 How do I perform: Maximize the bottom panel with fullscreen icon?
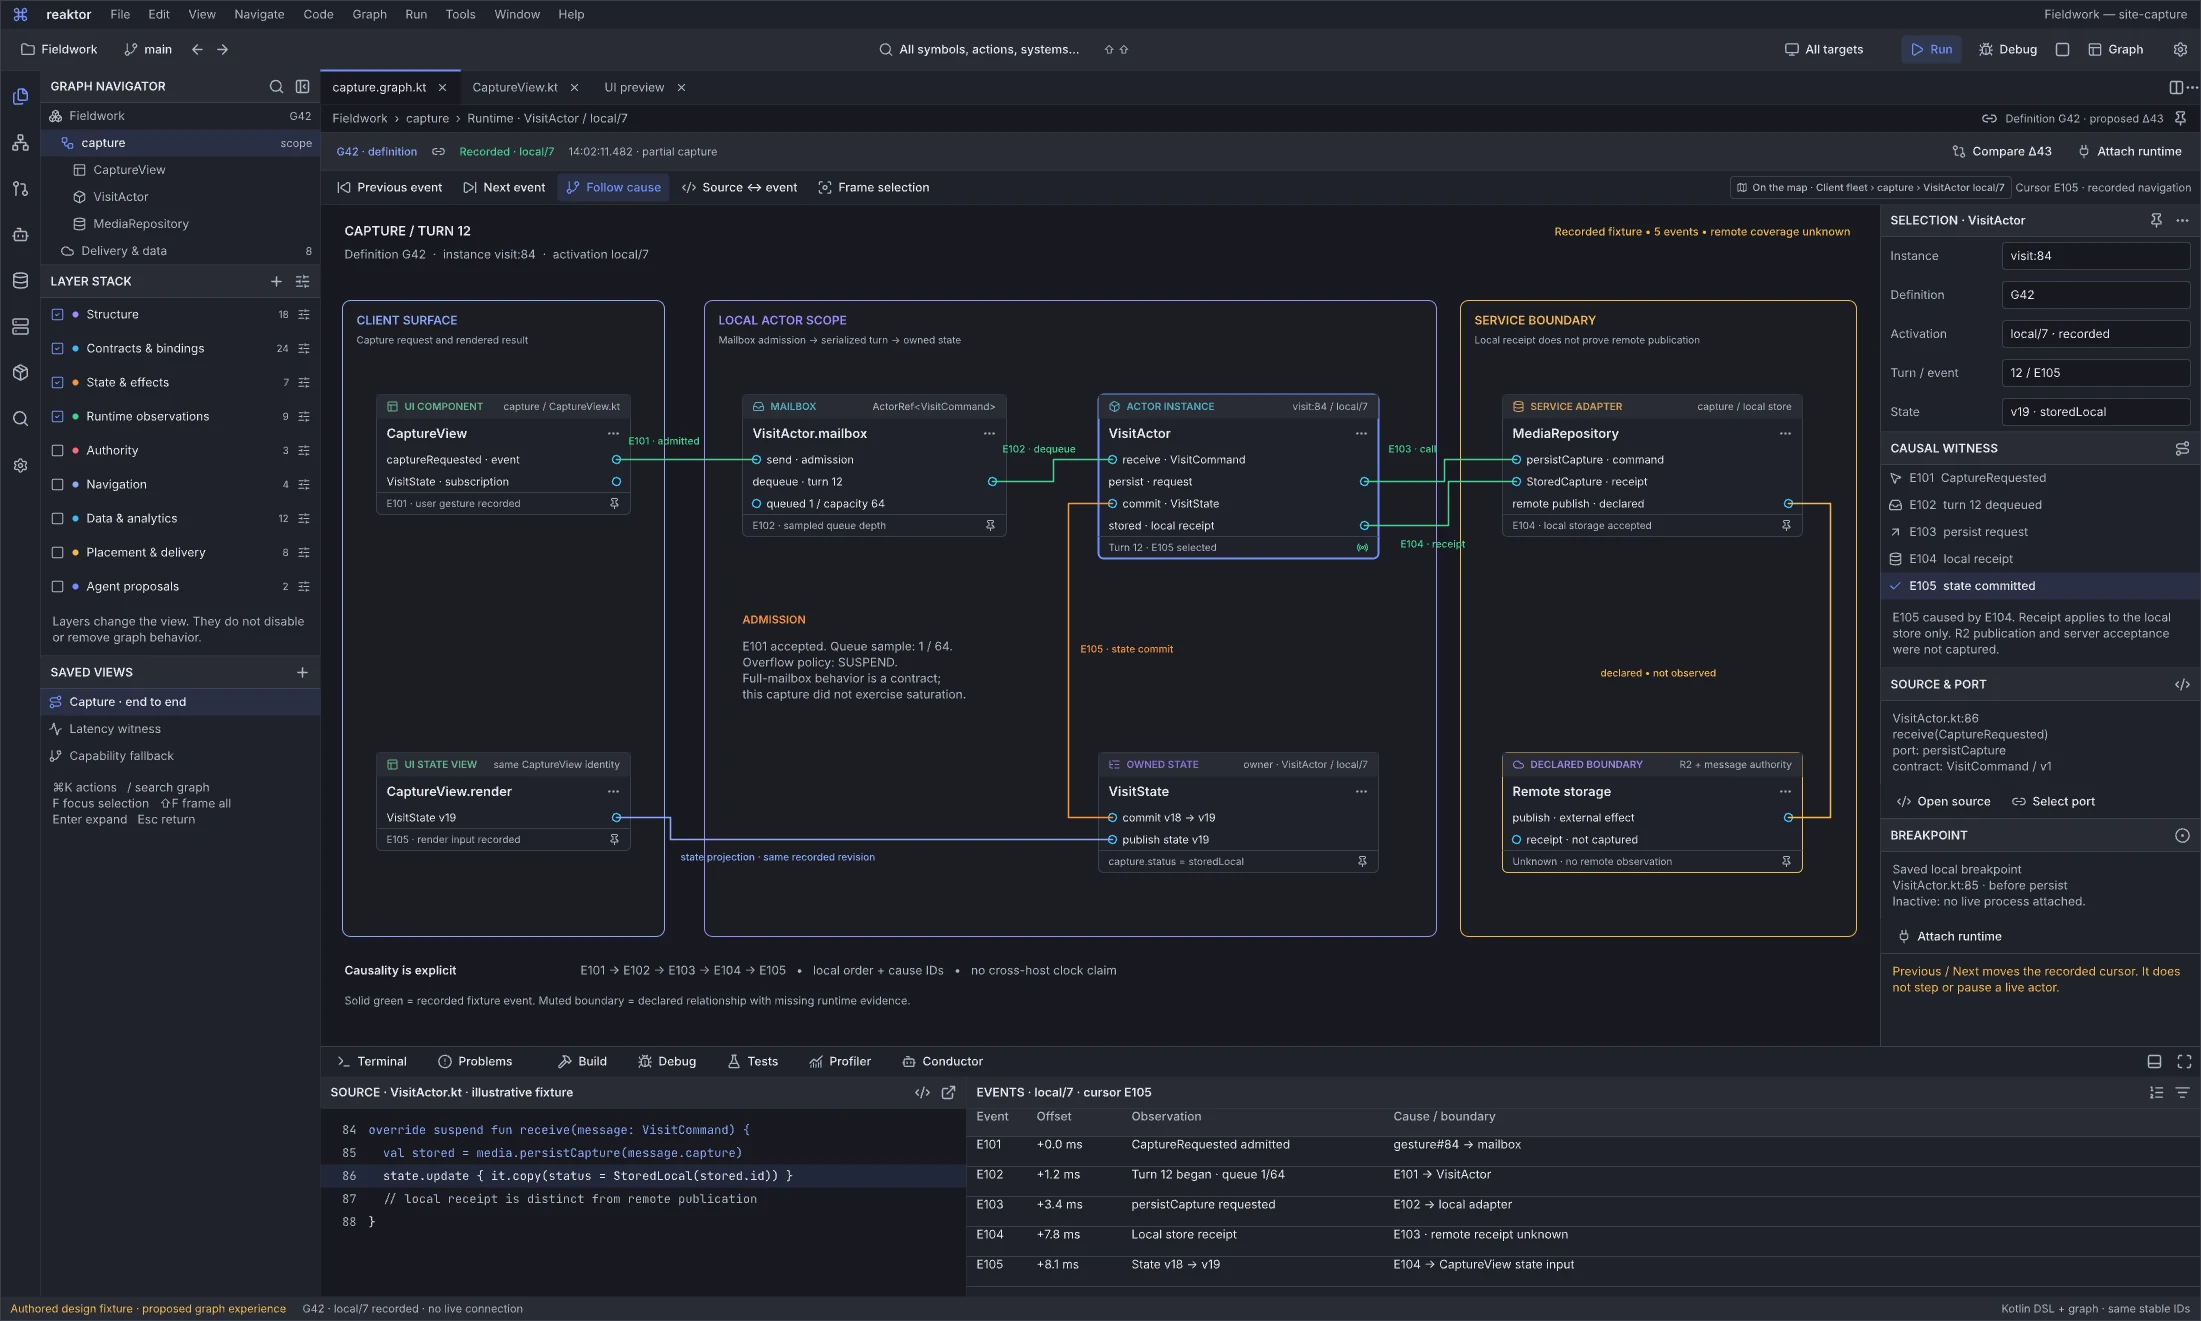pyautogui.click(x=2184, y=1061)
